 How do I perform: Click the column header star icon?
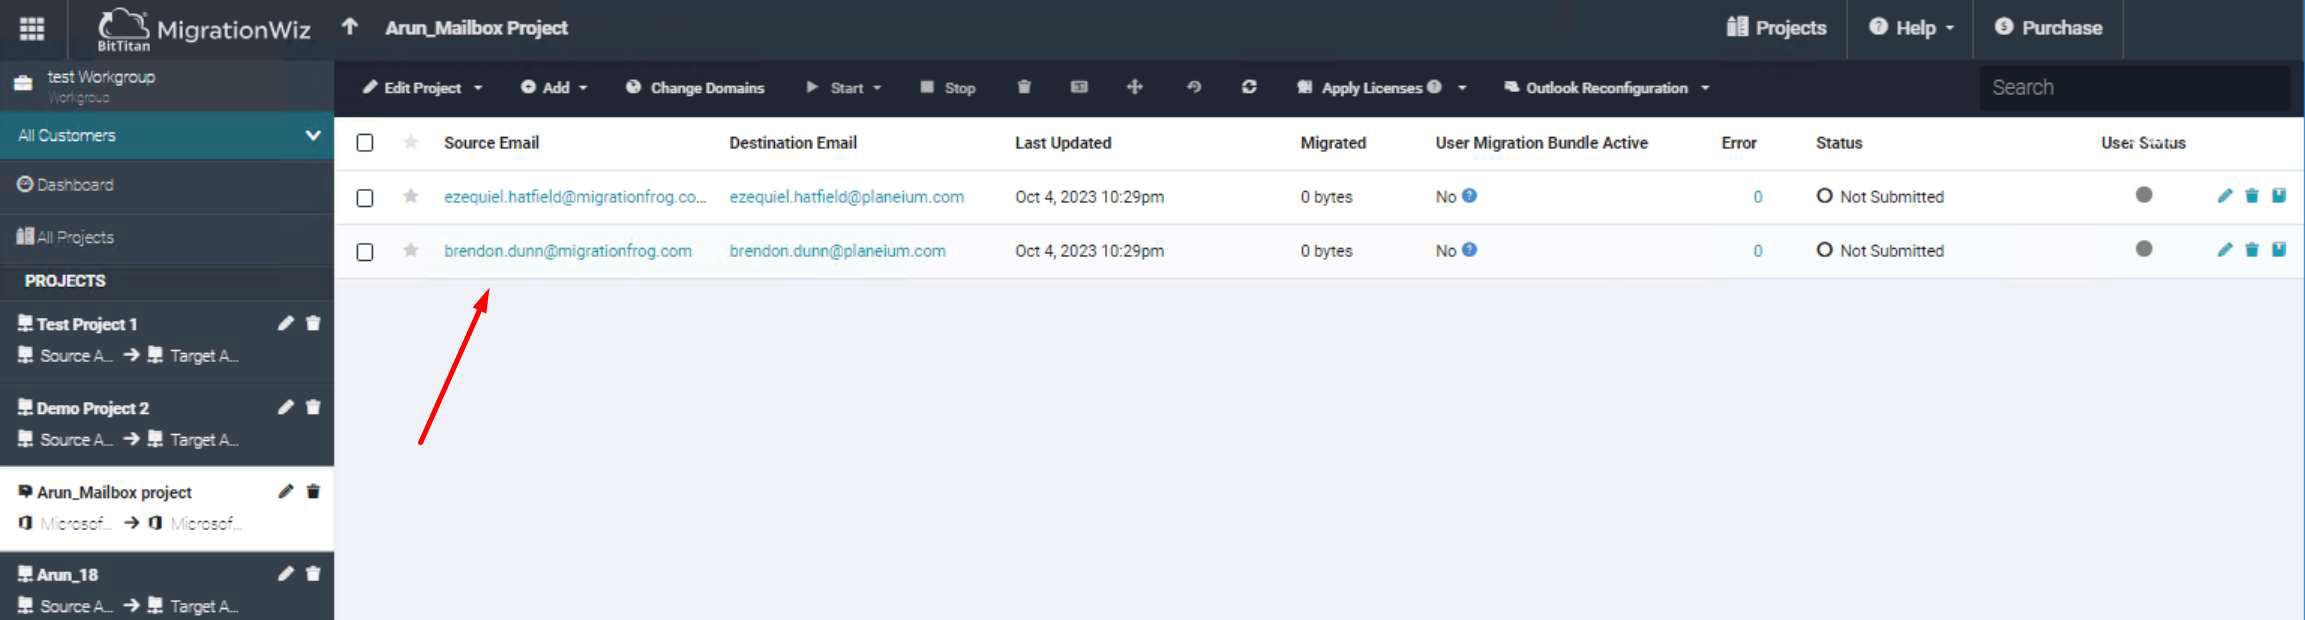click(410, 142)
